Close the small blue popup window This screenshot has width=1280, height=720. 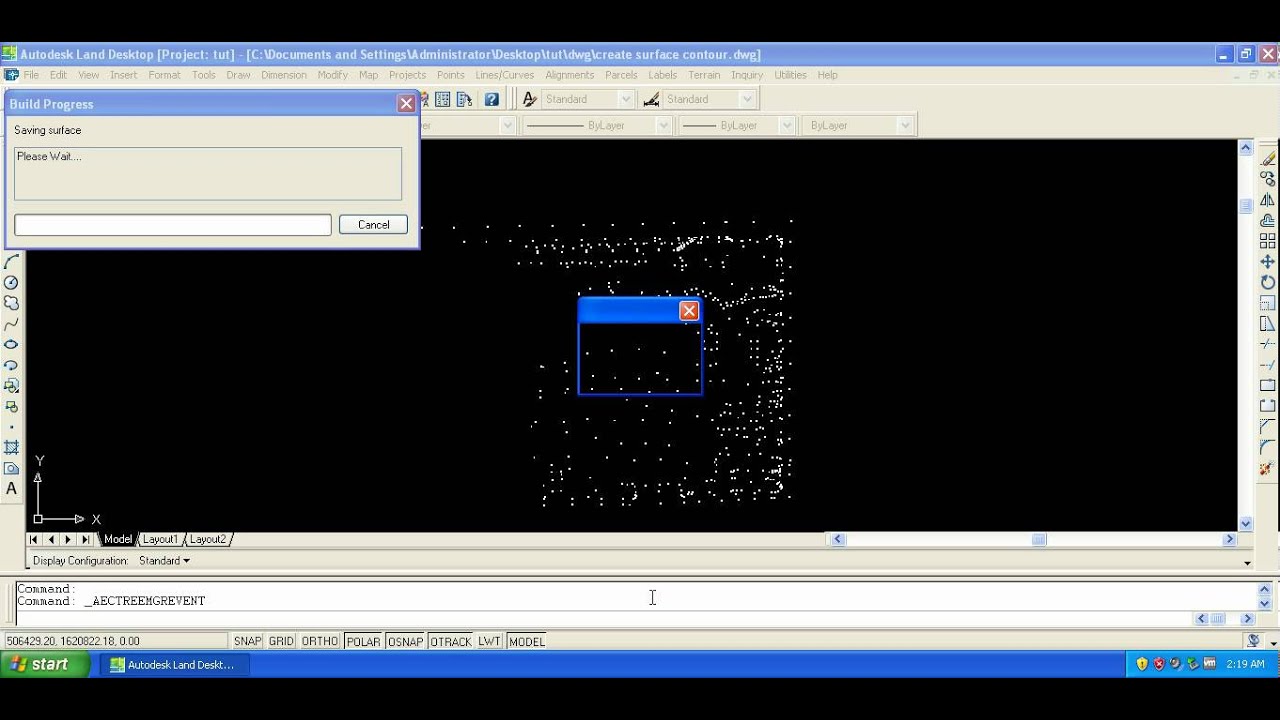click(689, 311)
